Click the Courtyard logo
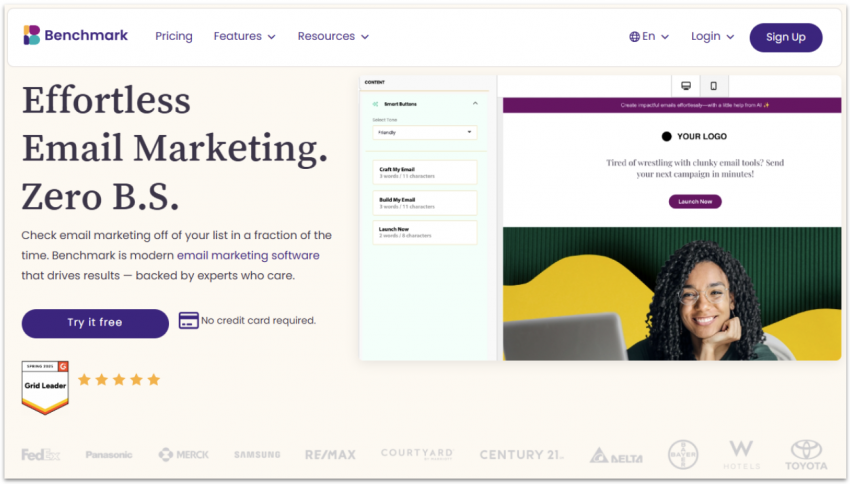Viewport: 850px width, 484px height. (417, 454)
